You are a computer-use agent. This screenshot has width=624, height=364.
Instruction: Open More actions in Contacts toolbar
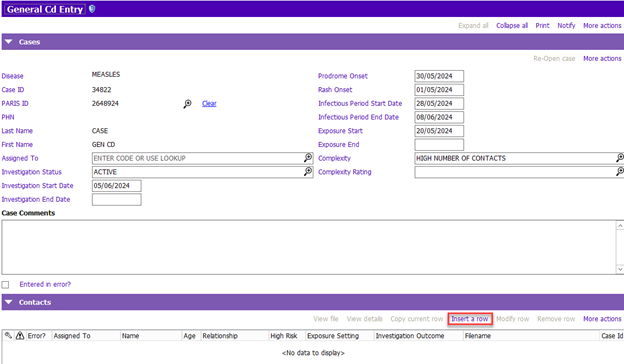pyautogui.click(x=602, y=319)
